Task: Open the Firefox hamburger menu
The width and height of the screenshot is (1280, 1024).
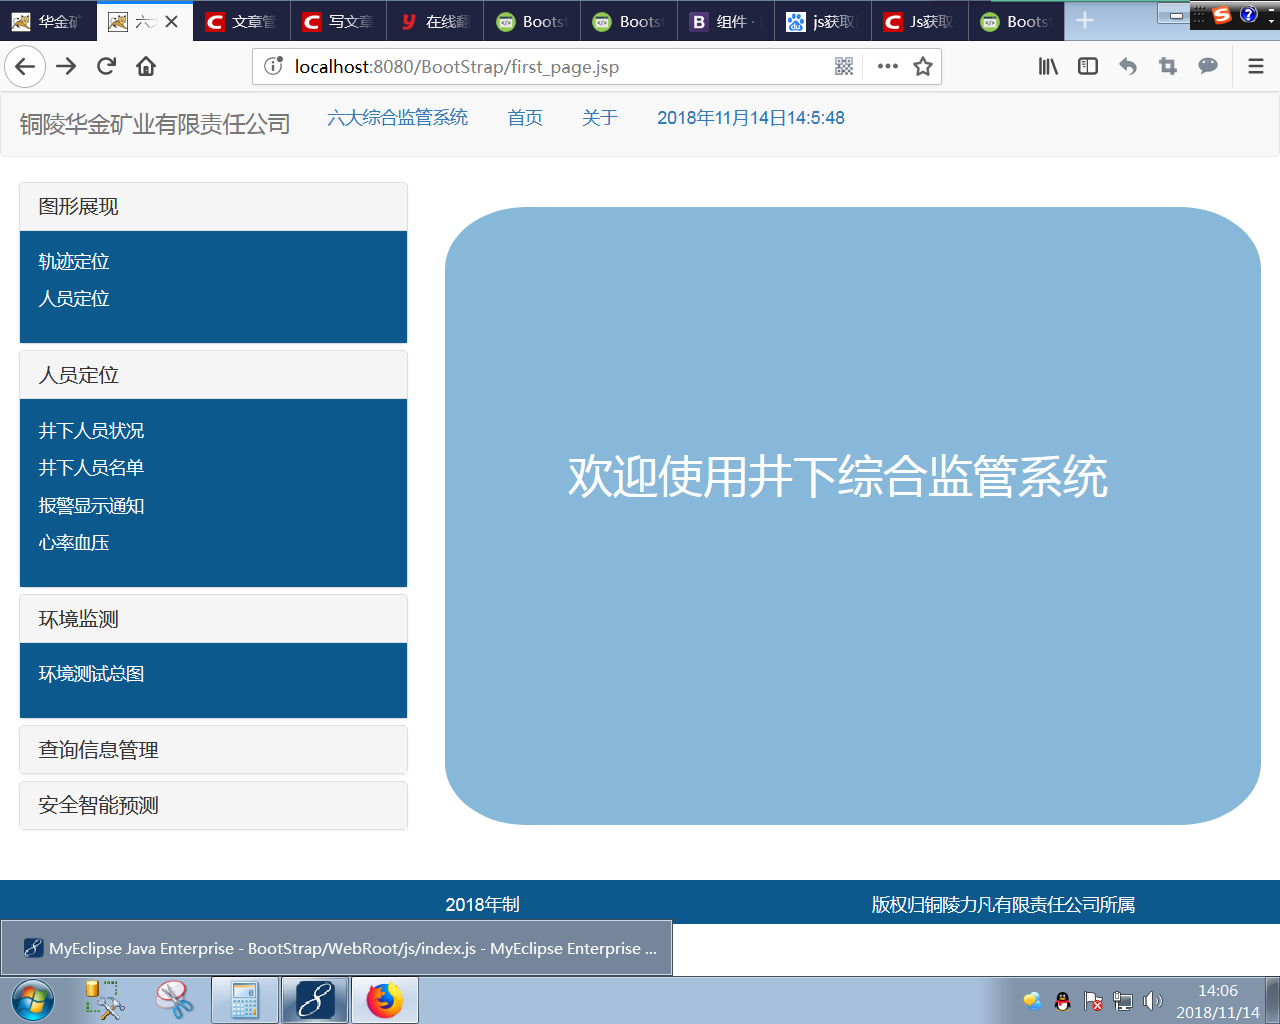Action: coord(1254,66)
